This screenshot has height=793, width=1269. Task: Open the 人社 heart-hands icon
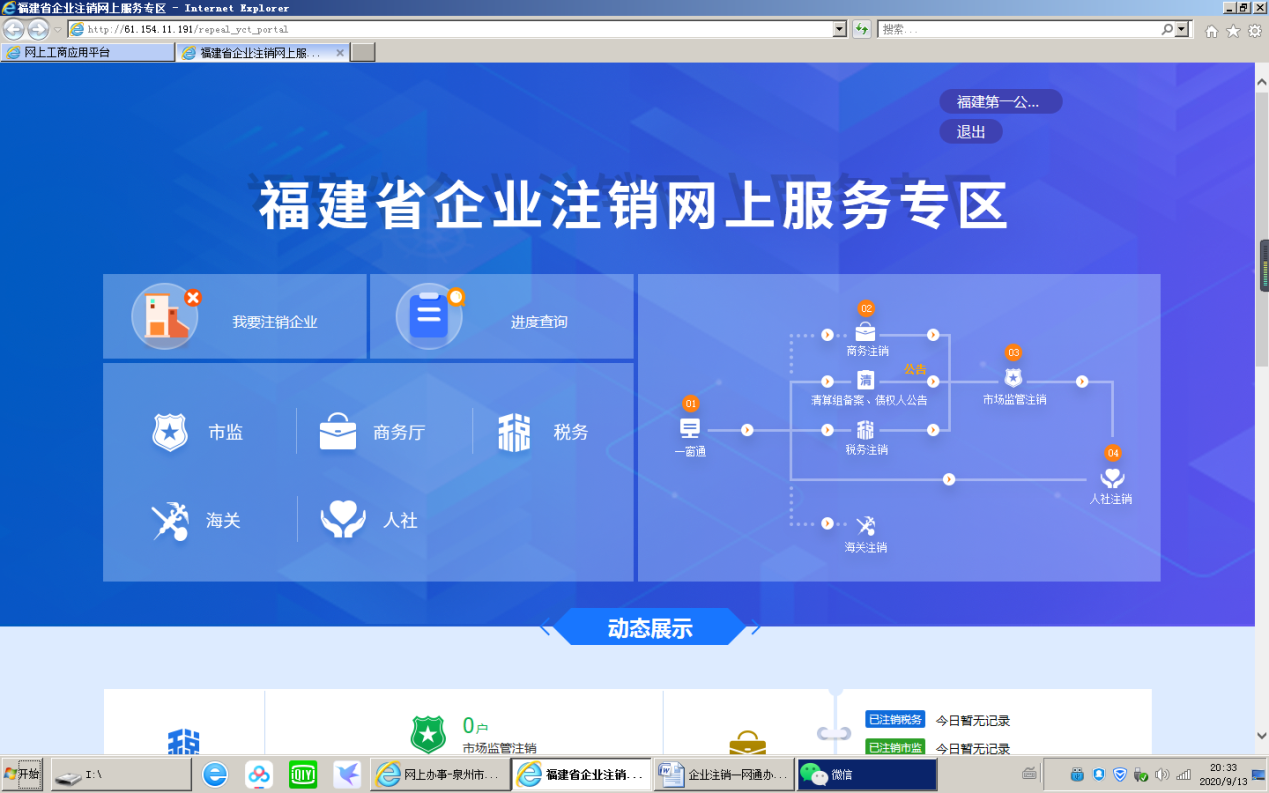pos(343,521)
